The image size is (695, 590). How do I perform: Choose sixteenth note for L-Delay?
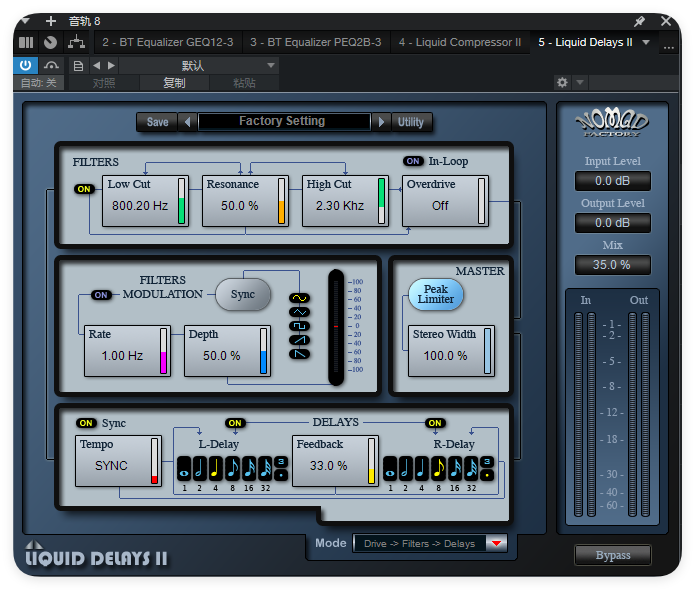click(x=249, y=469)
